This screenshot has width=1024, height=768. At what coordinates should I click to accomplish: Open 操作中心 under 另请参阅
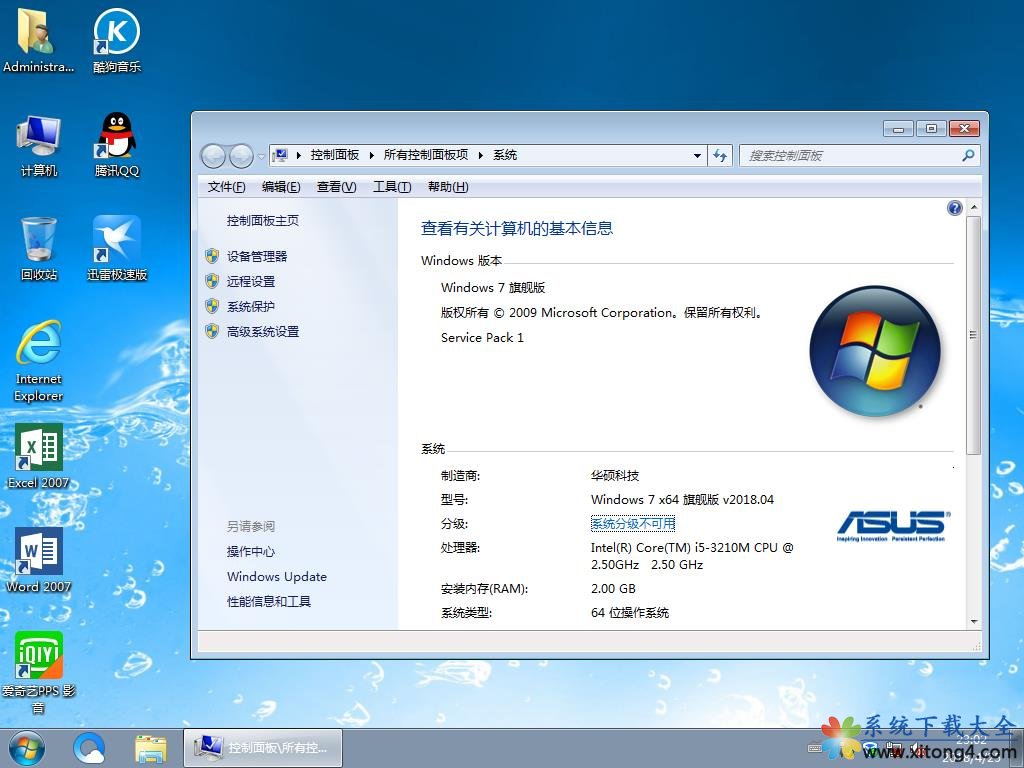[x=251, y=552]
